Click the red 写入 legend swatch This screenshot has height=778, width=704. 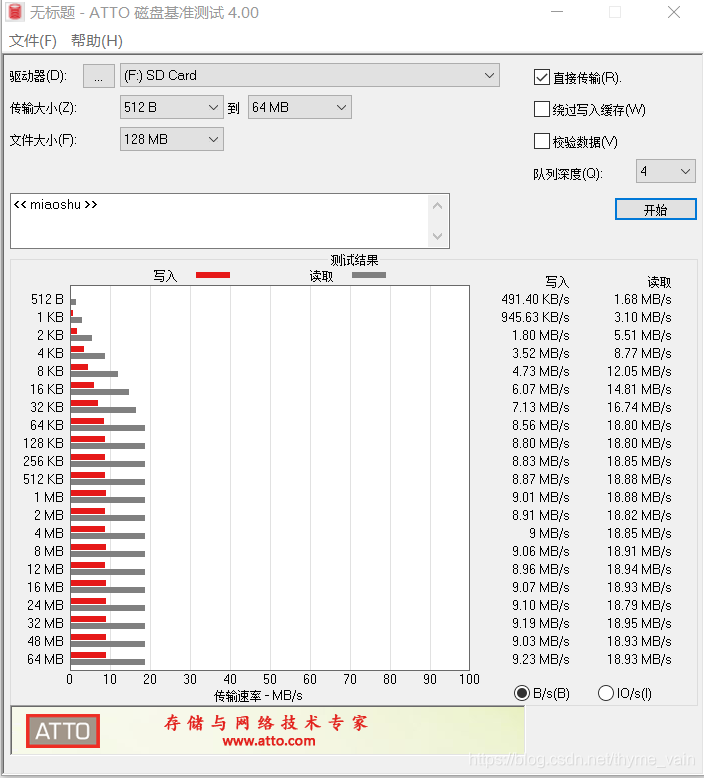[213, 275]
